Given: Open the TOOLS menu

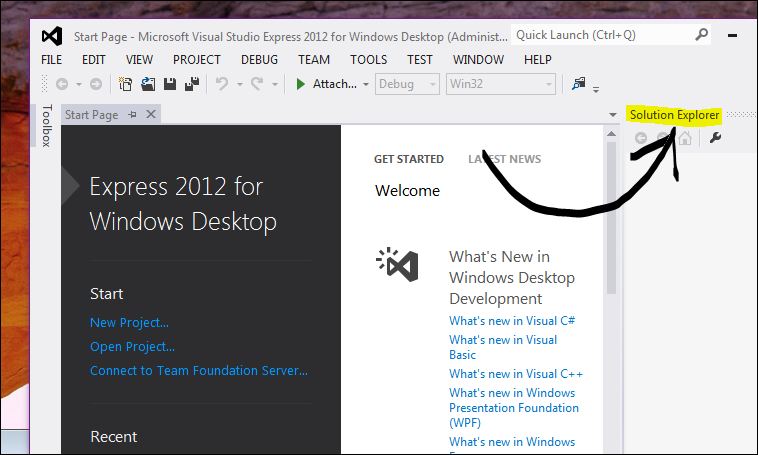Looking at the screenshot, I should pyautogui.click(x=368, y=60).
